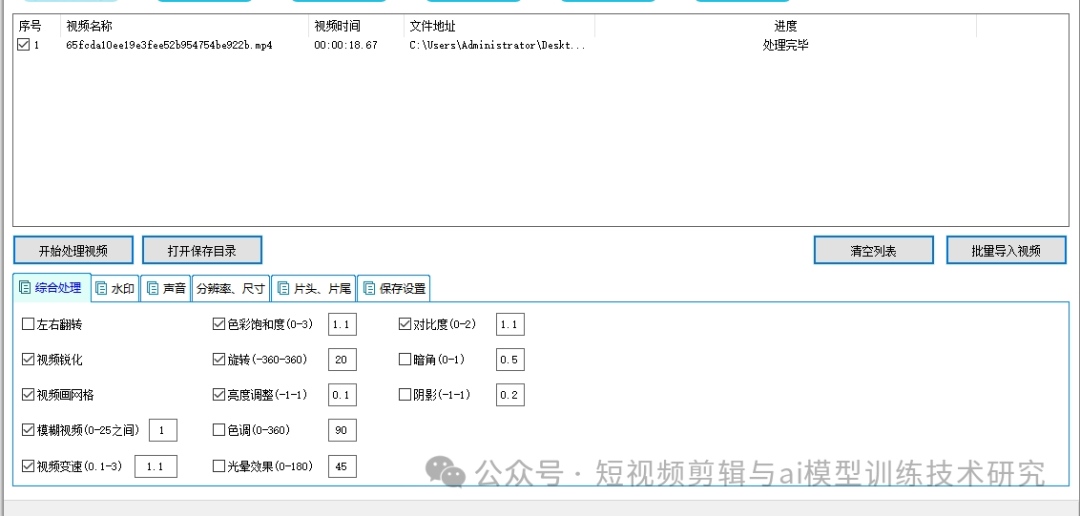Toggle the 视频画网格 checkbox
1080x516 pixels.
click(28, 395)
